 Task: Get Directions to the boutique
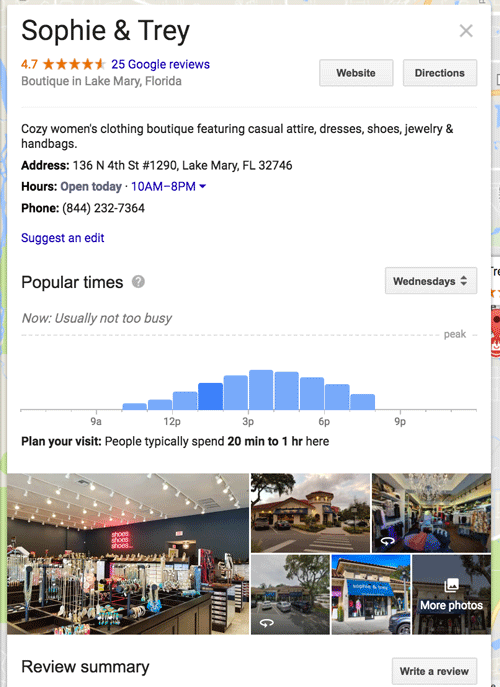coord(440,73)
